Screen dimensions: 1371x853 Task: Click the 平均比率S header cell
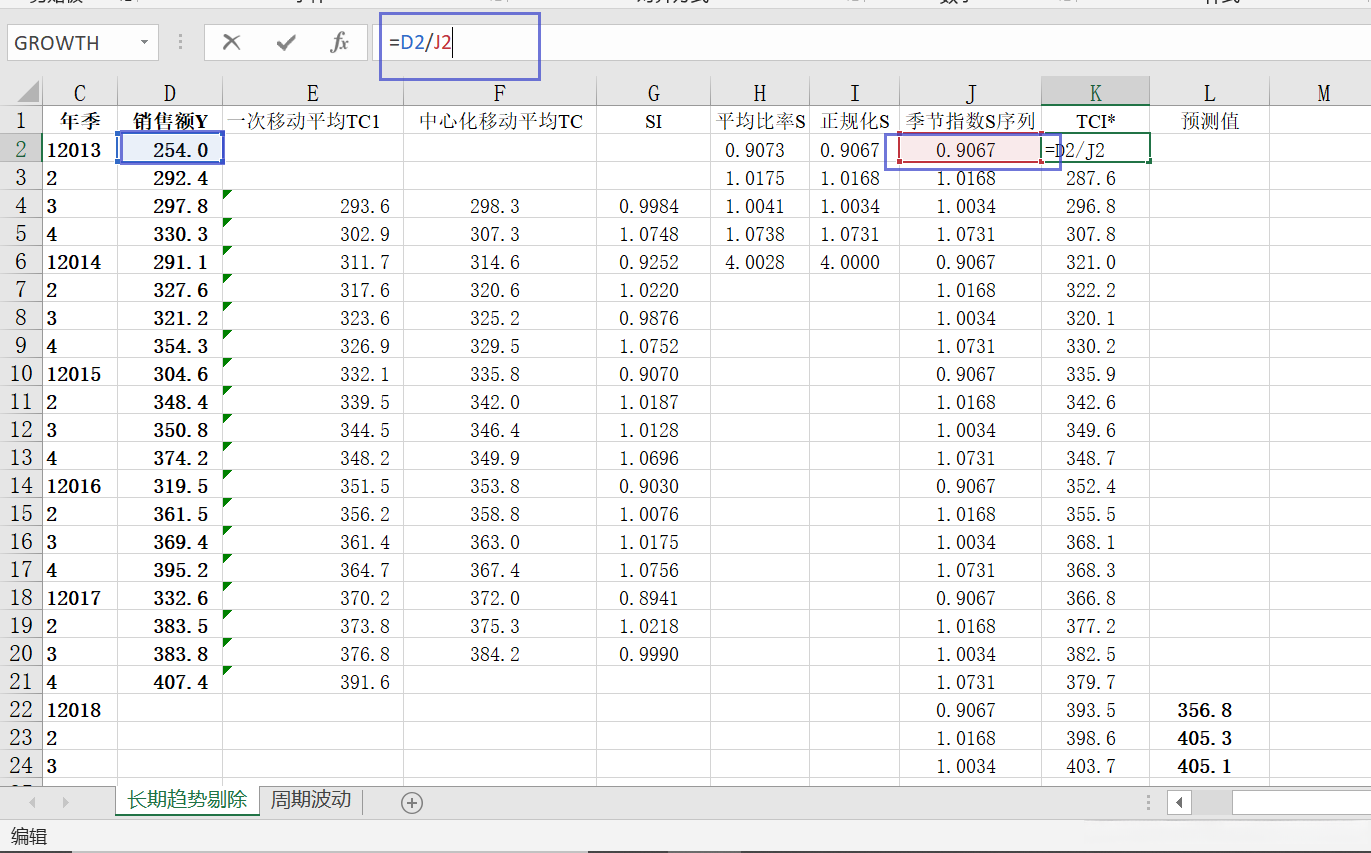tap(760, 121)
